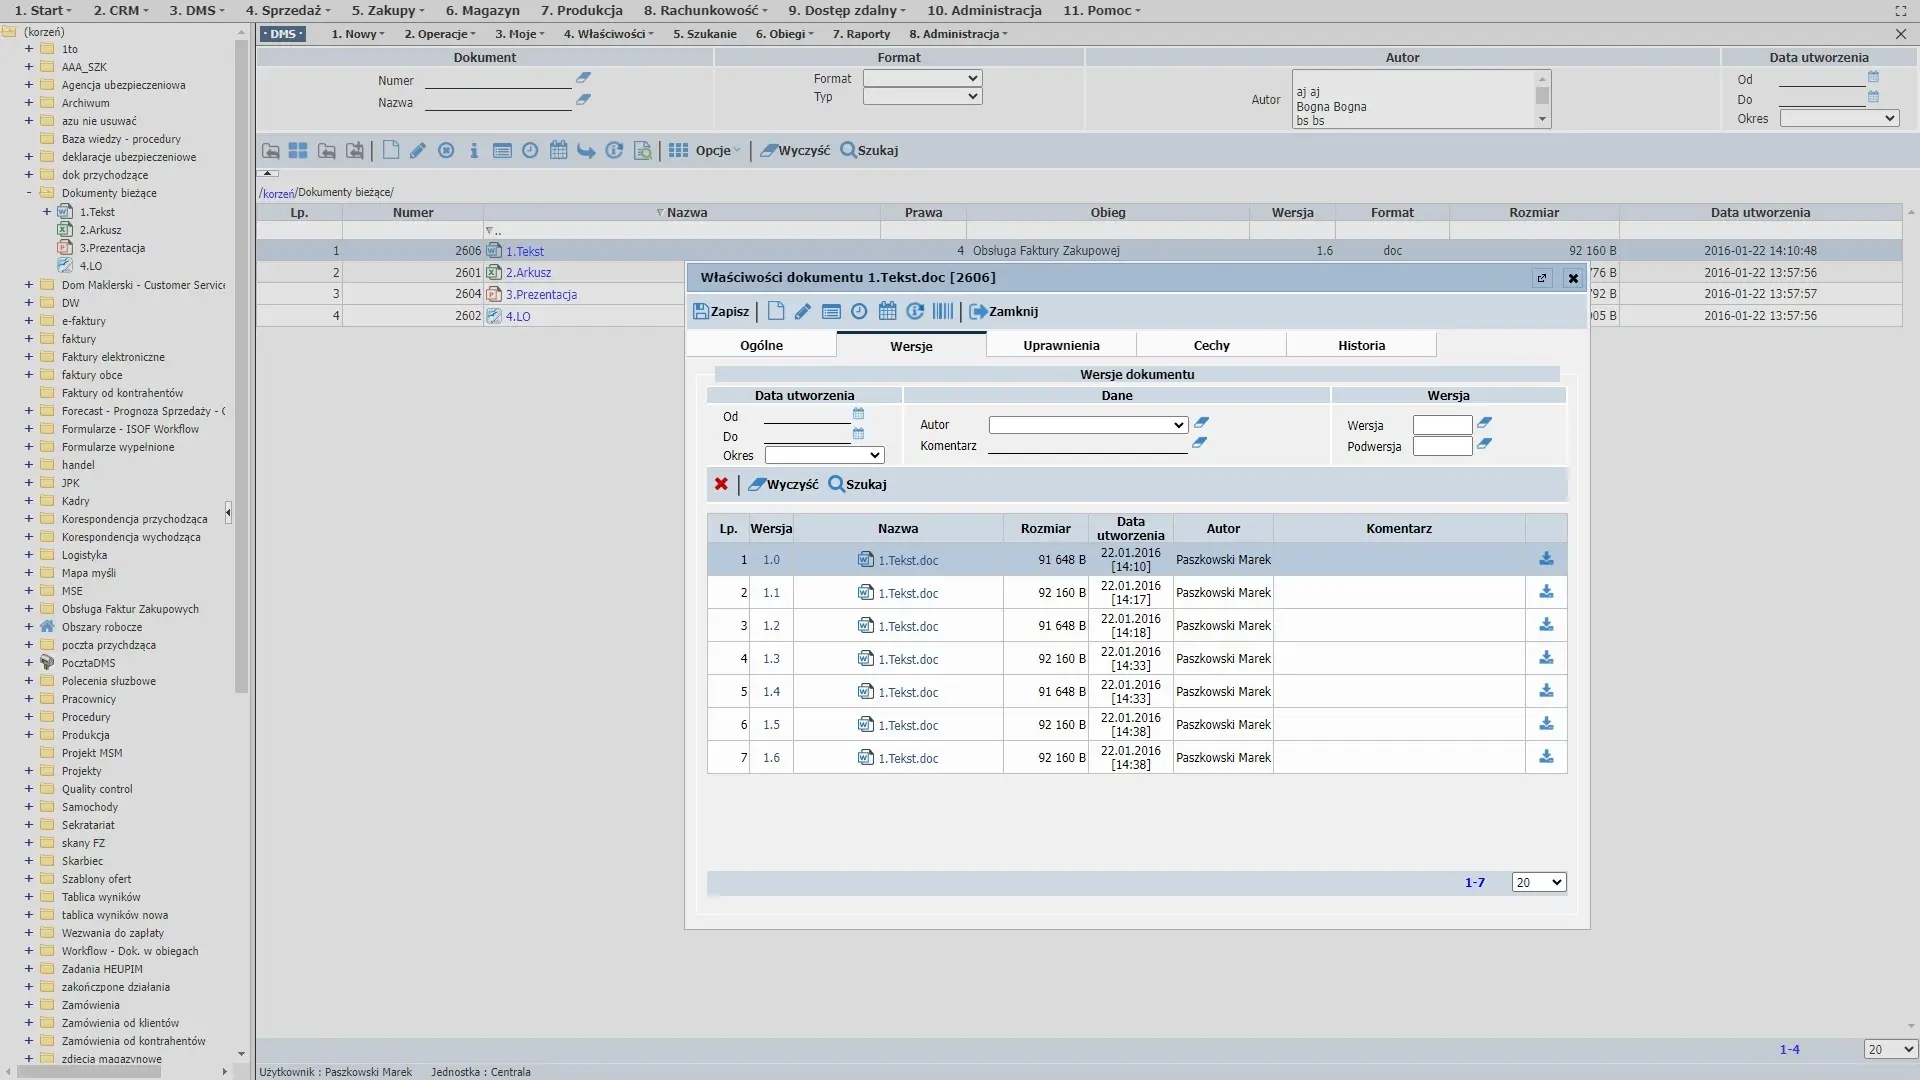Click the Wersja input field
Viewport: 1920px width, 1080px height.
click(1442, 425)
